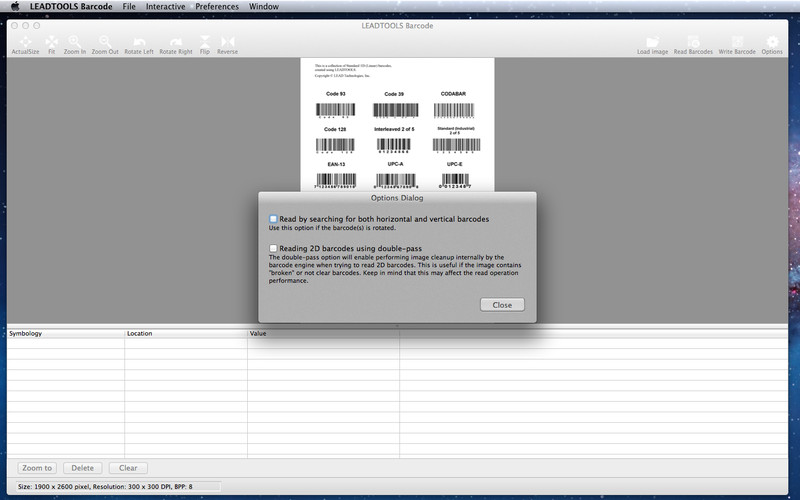Screen dimensions: 800x500
Task: Close the Options Dialog
Action: click(502, 305)
